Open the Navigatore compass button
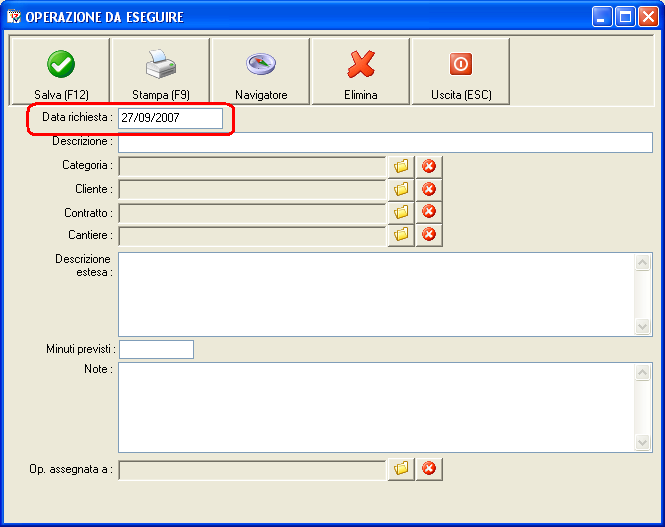 [x=261, y=71]
